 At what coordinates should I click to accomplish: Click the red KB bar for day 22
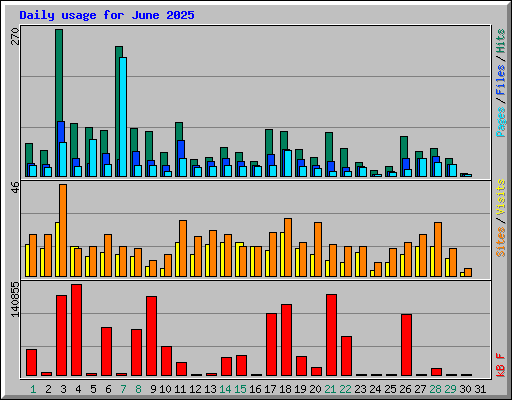pyautogui.click(x=346, y=356)
